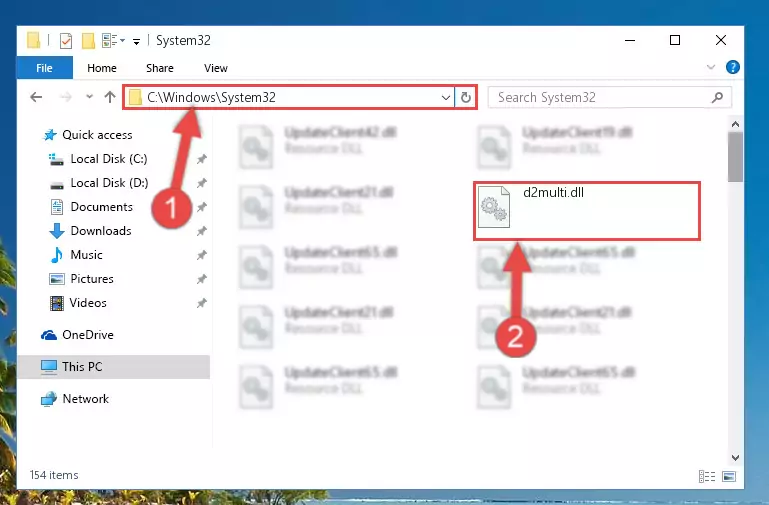Click the vertical scrollbar thumb
Viewport: 769px width, 505px height.
(x=735, y=157)
